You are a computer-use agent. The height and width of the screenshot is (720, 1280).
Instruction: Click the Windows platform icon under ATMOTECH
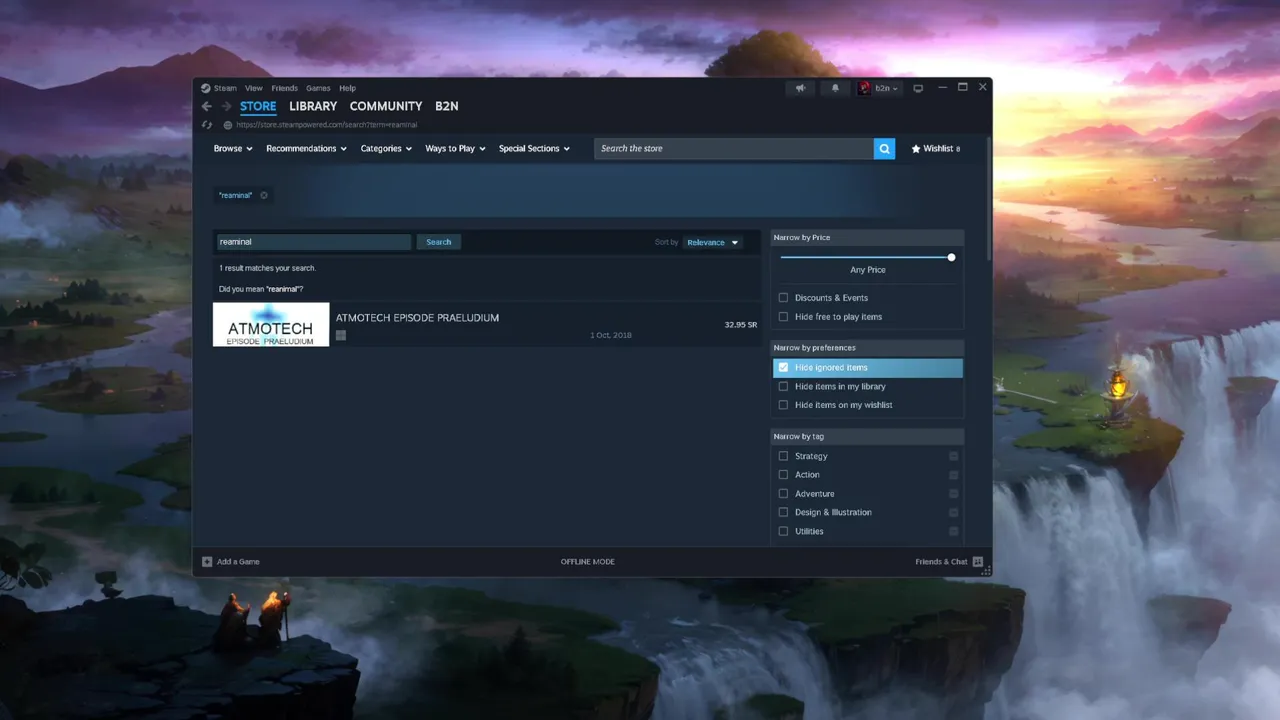click(341, 335)
